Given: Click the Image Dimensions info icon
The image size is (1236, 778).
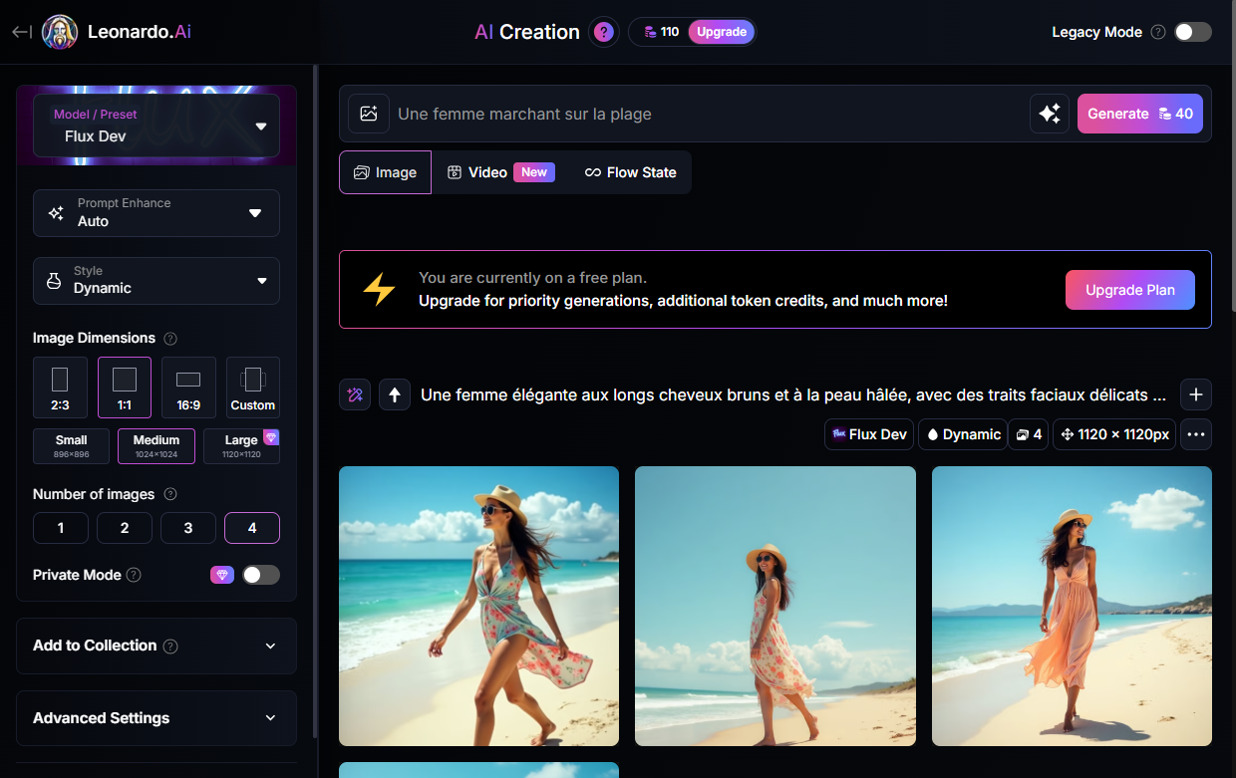Looking at the screenshot, I should coord(170,338).
